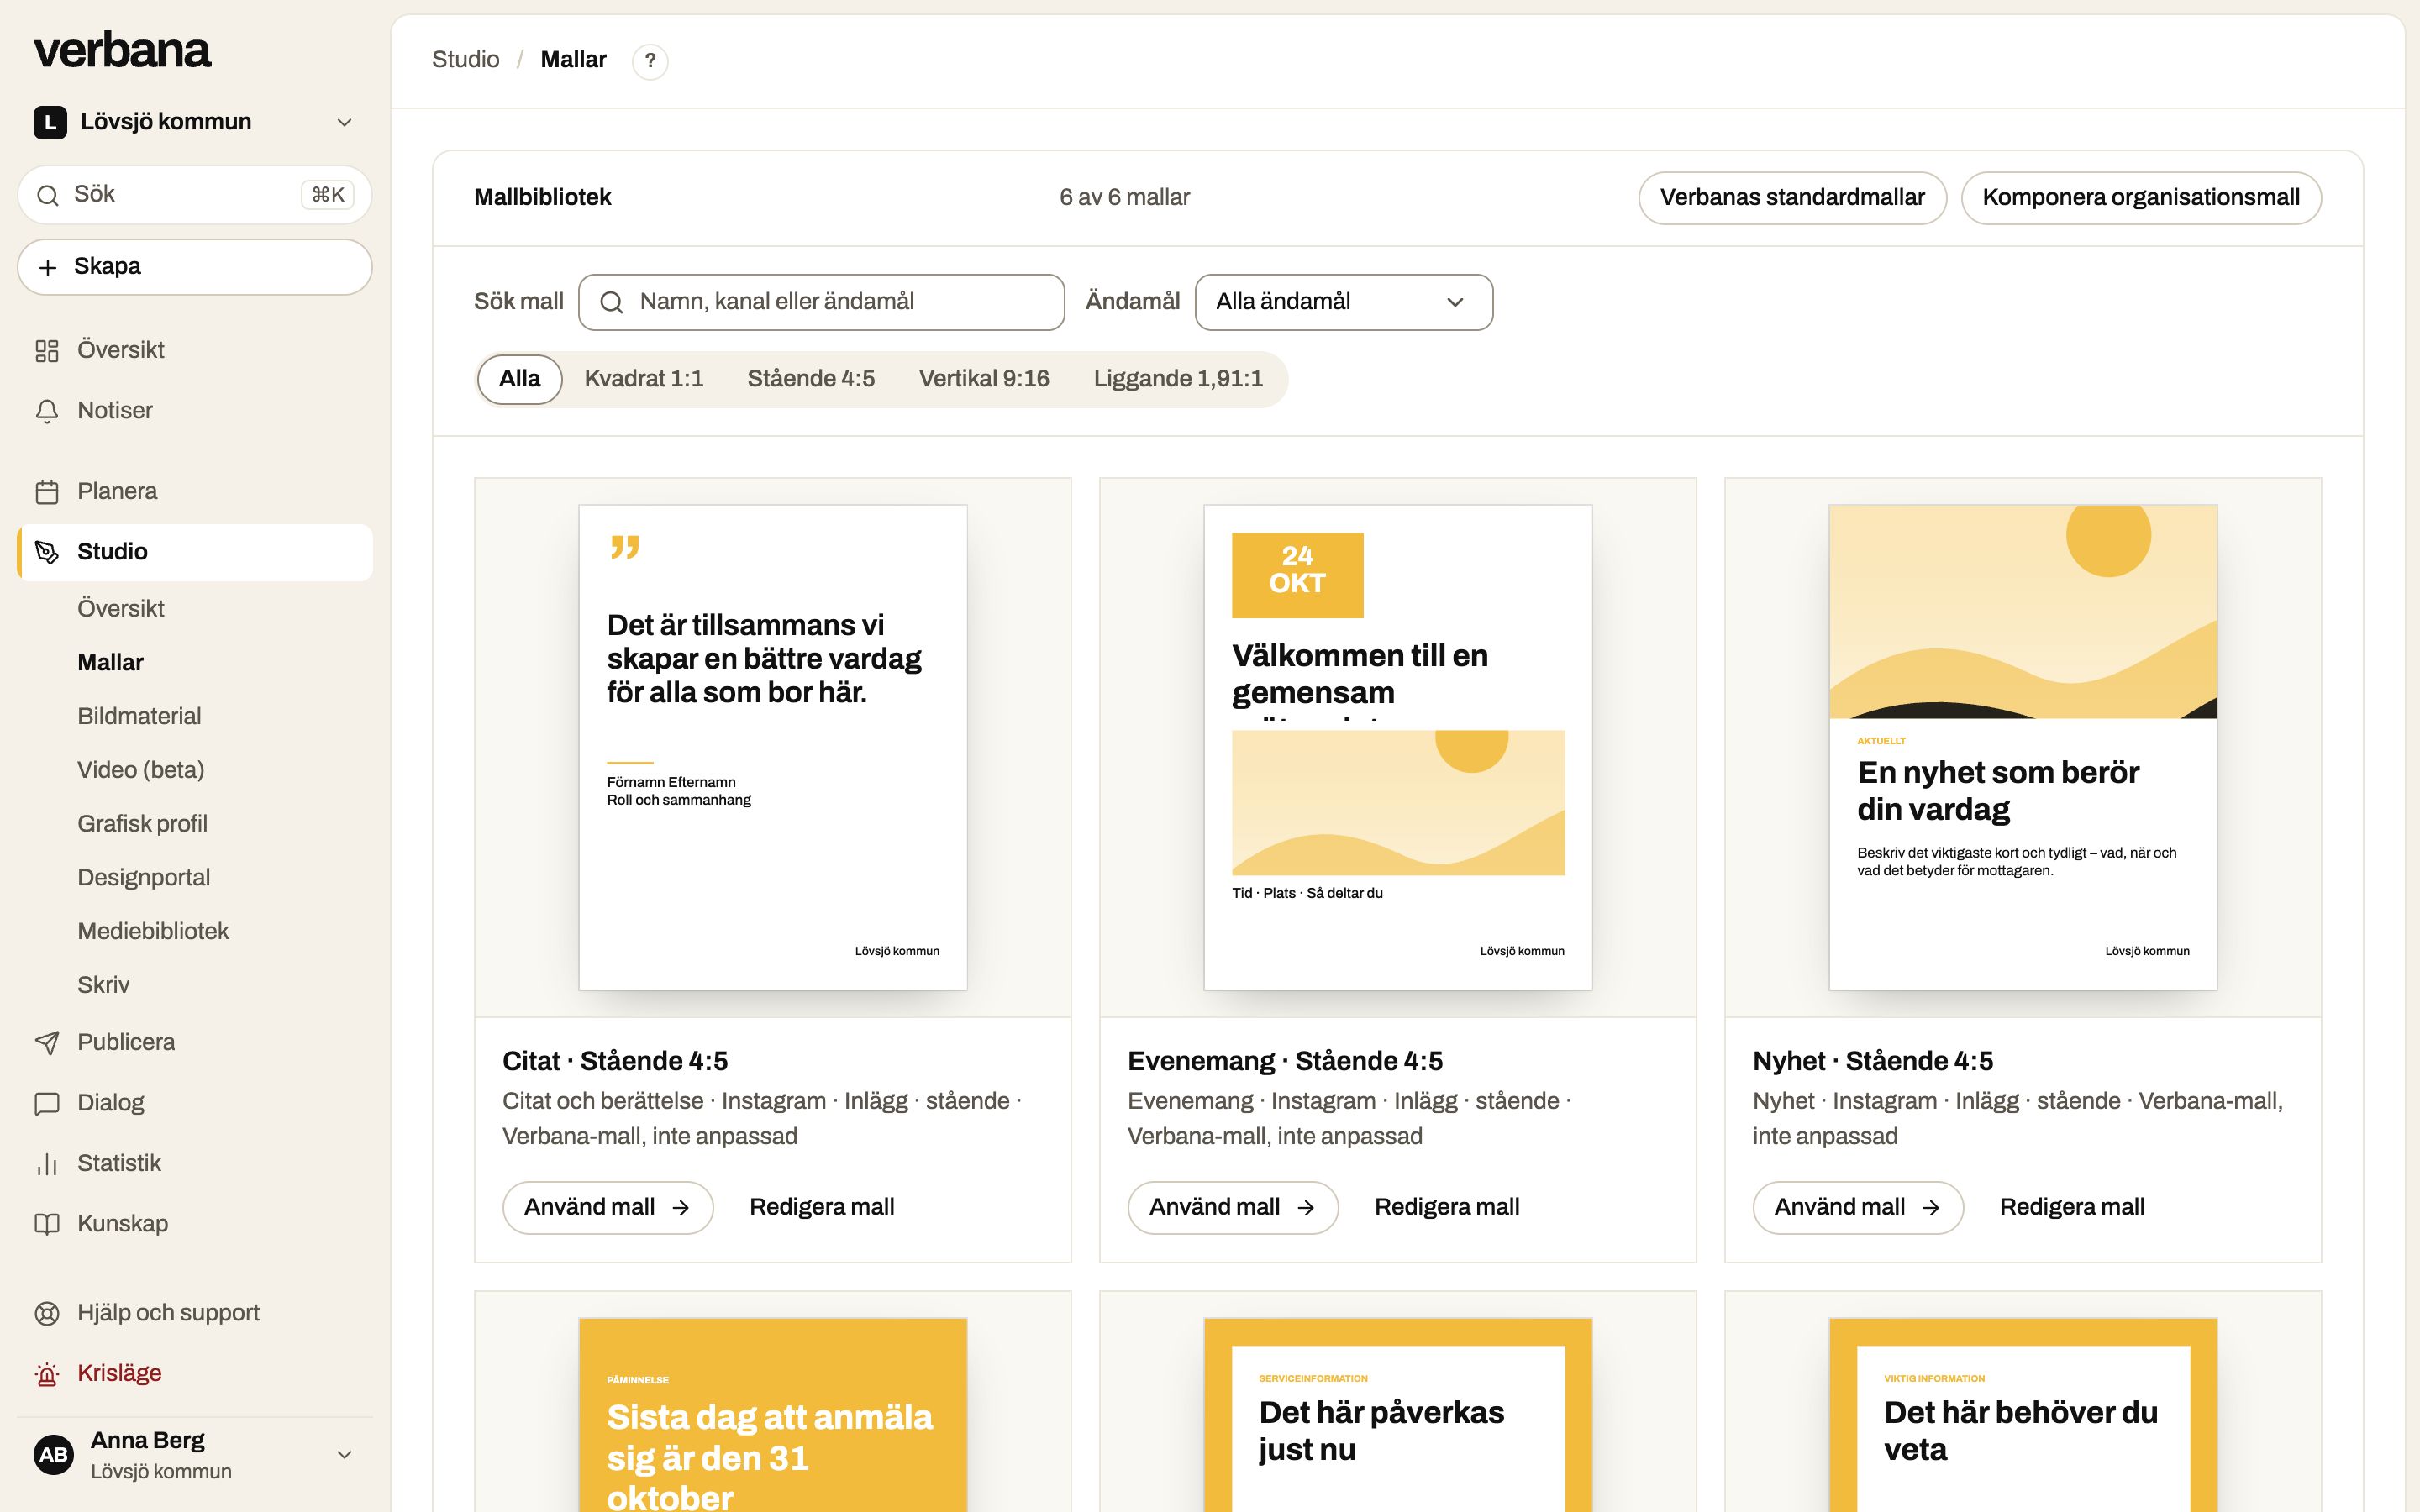The width and height of the screenshot is (2420, 1512).
Task: Open Grafisk profil in the sidebar
Action: click(x=142, y=824)
